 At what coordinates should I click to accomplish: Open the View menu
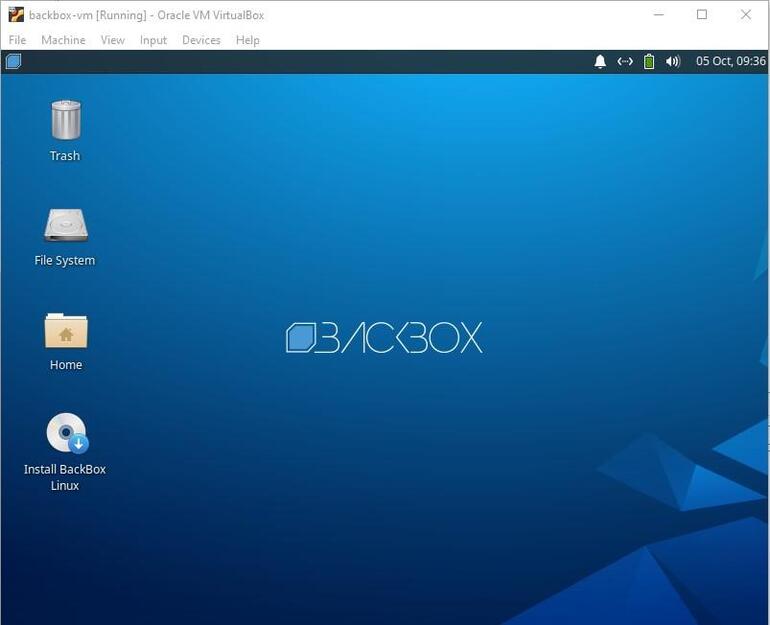pos(112,40)
